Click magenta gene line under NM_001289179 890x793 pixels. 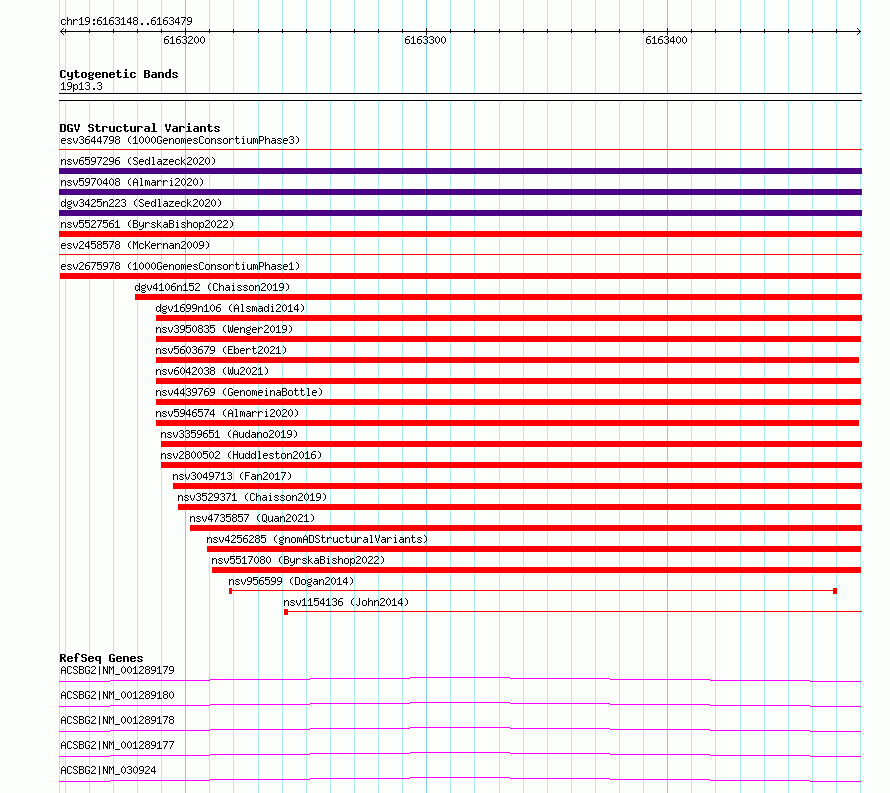460,678
